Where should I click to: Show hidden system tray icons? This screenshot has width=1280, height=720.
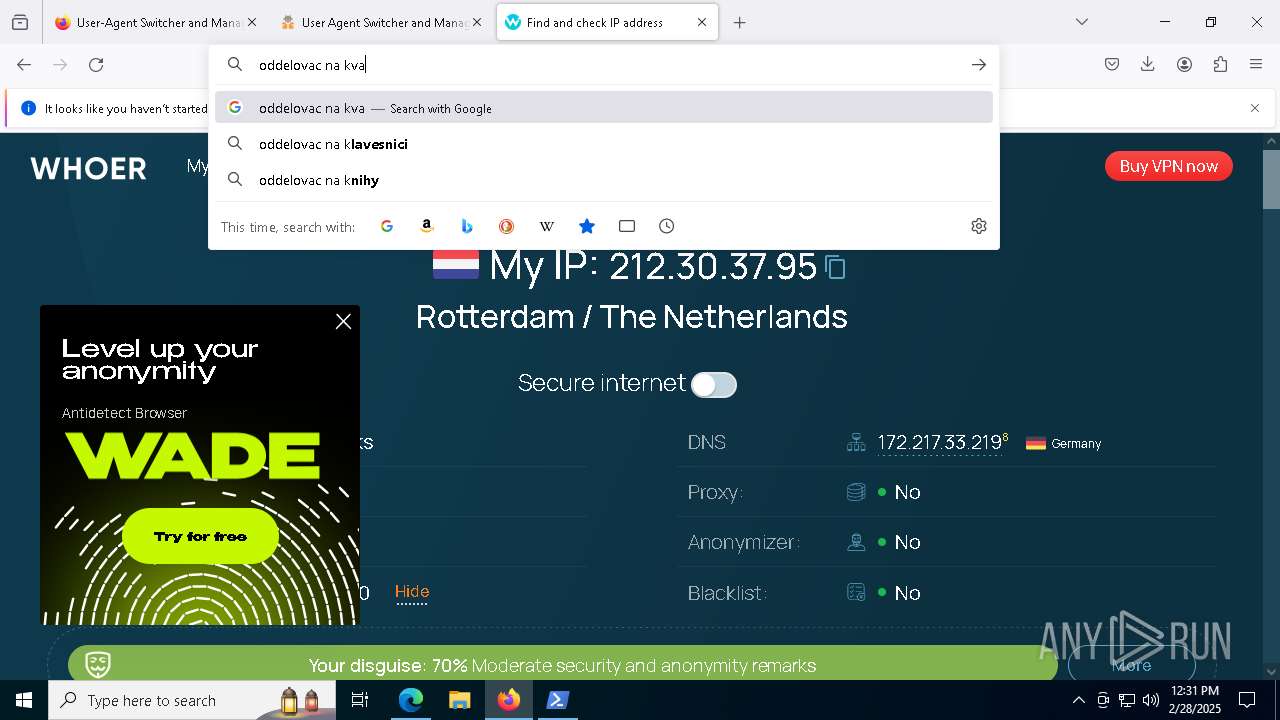click(x=1078, y=700)
